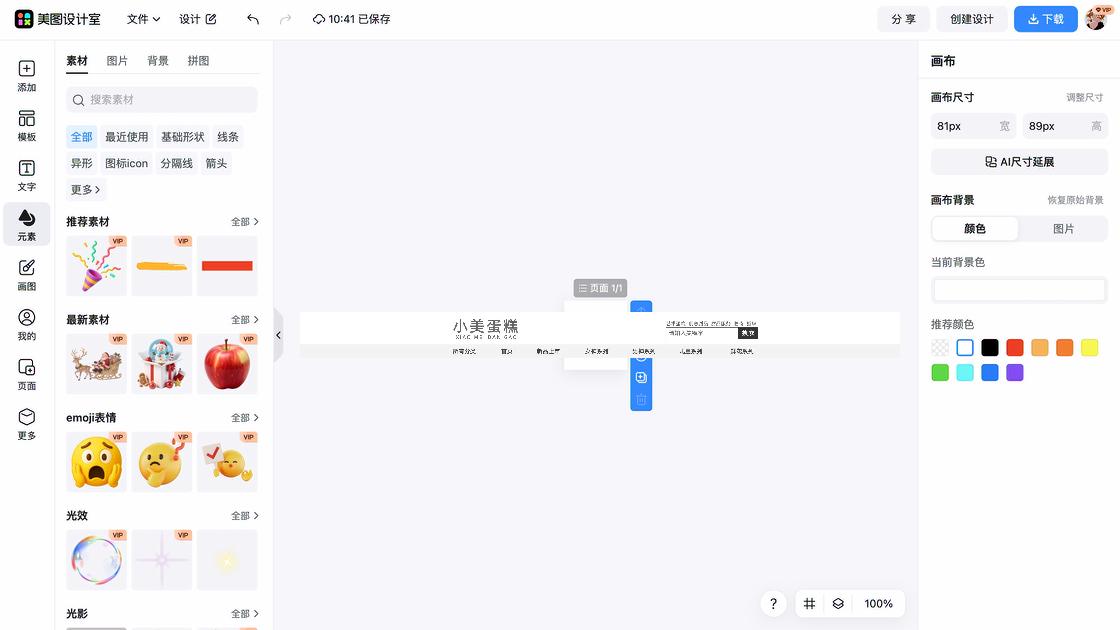1120x630 pixels.
Task: Select the 箭头 filter chip
Action: [216, 164]
